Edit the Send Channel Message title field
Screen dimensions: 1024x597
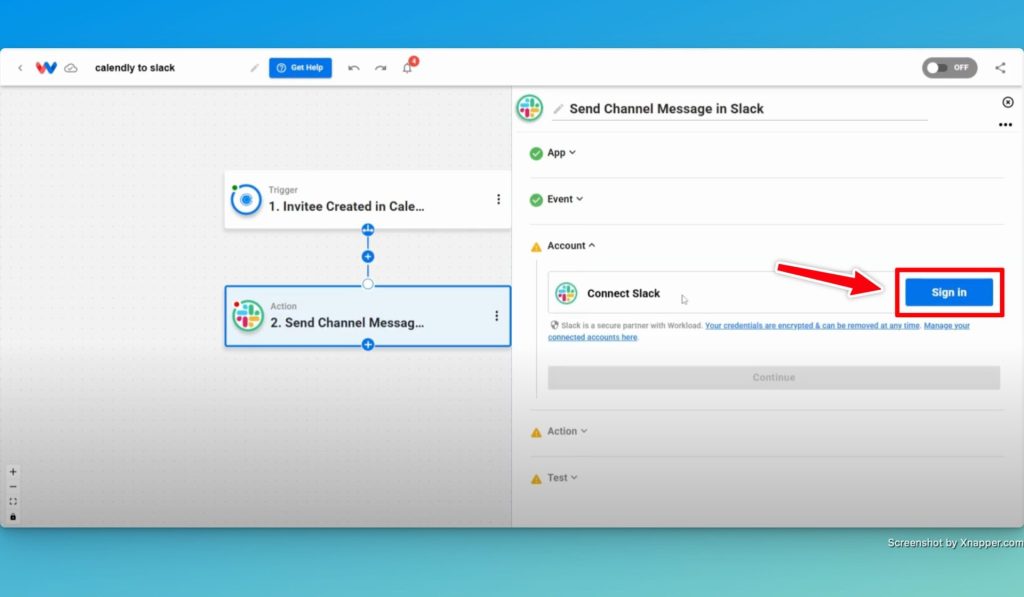click(740, 109)
